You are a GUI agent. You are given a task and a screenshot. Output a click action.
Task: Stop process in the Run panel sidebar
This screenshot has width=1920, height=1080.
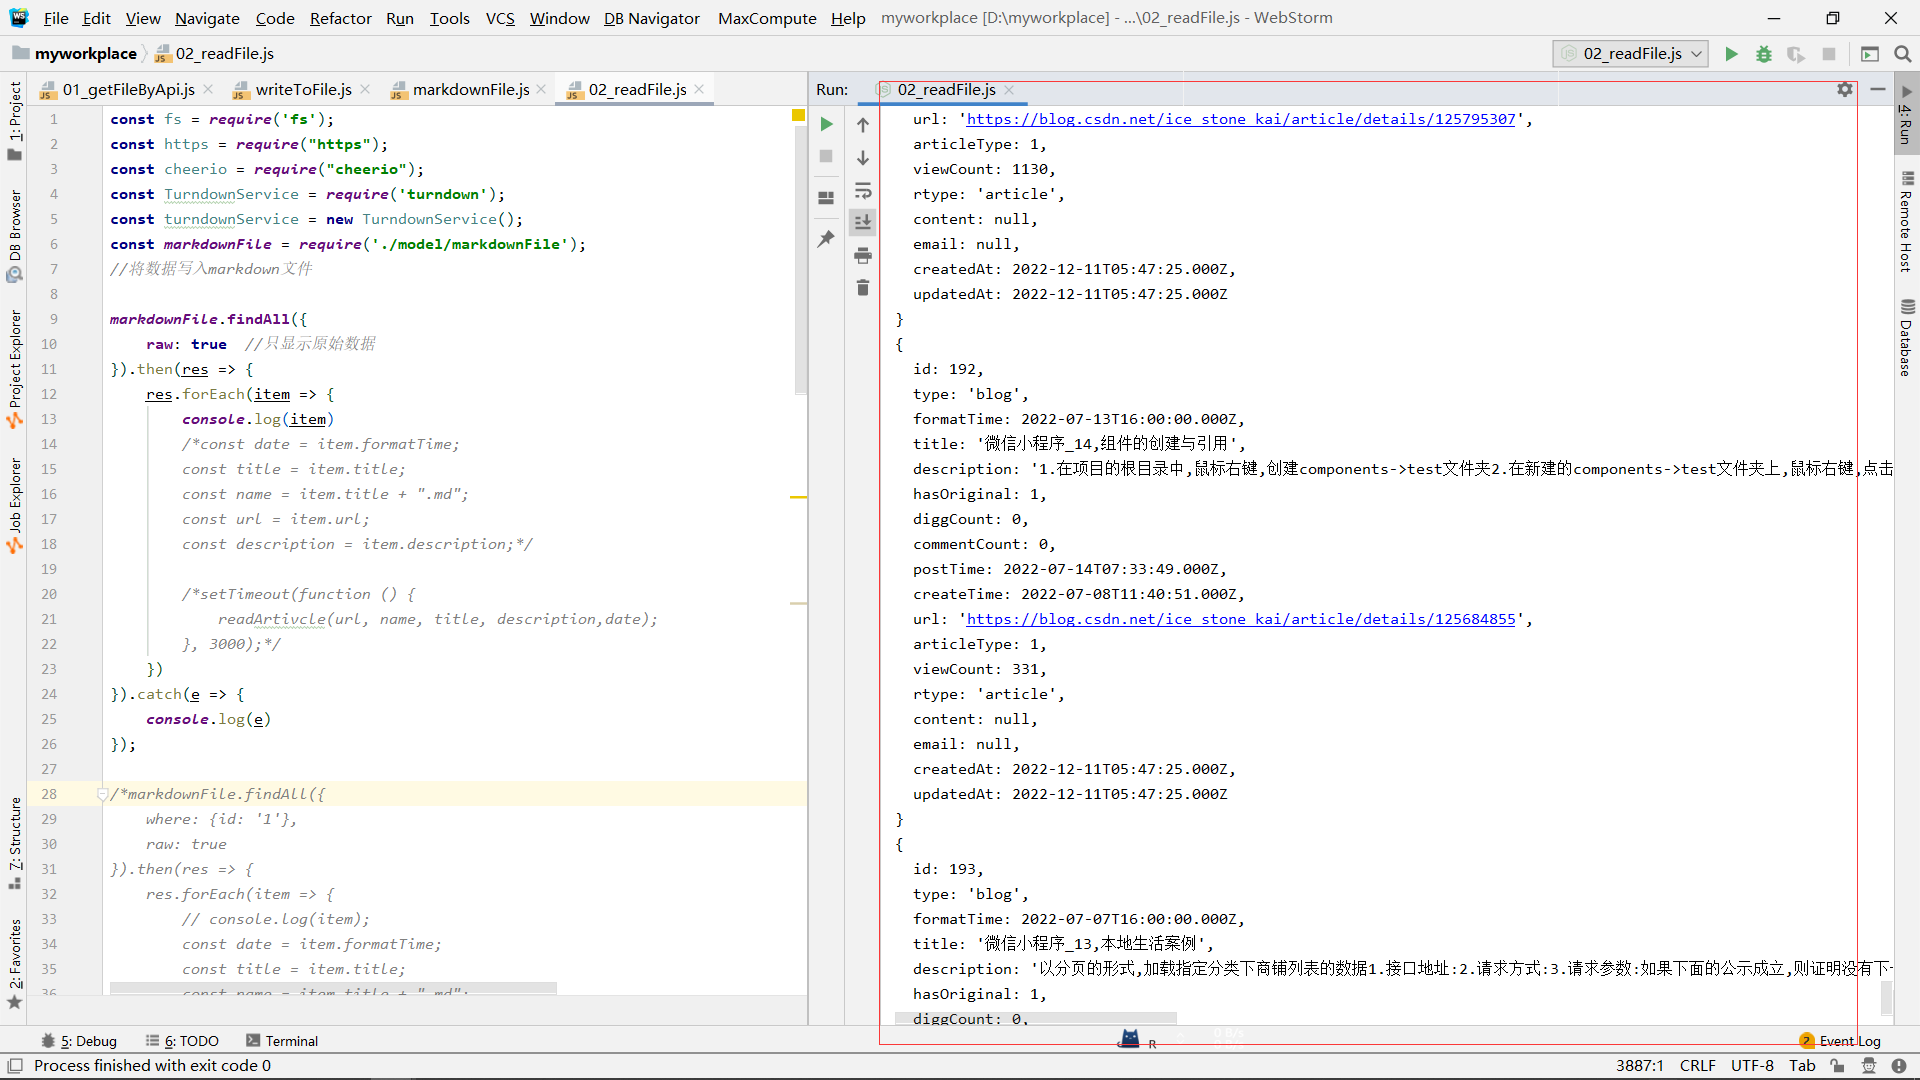click(x=826, y=156)
